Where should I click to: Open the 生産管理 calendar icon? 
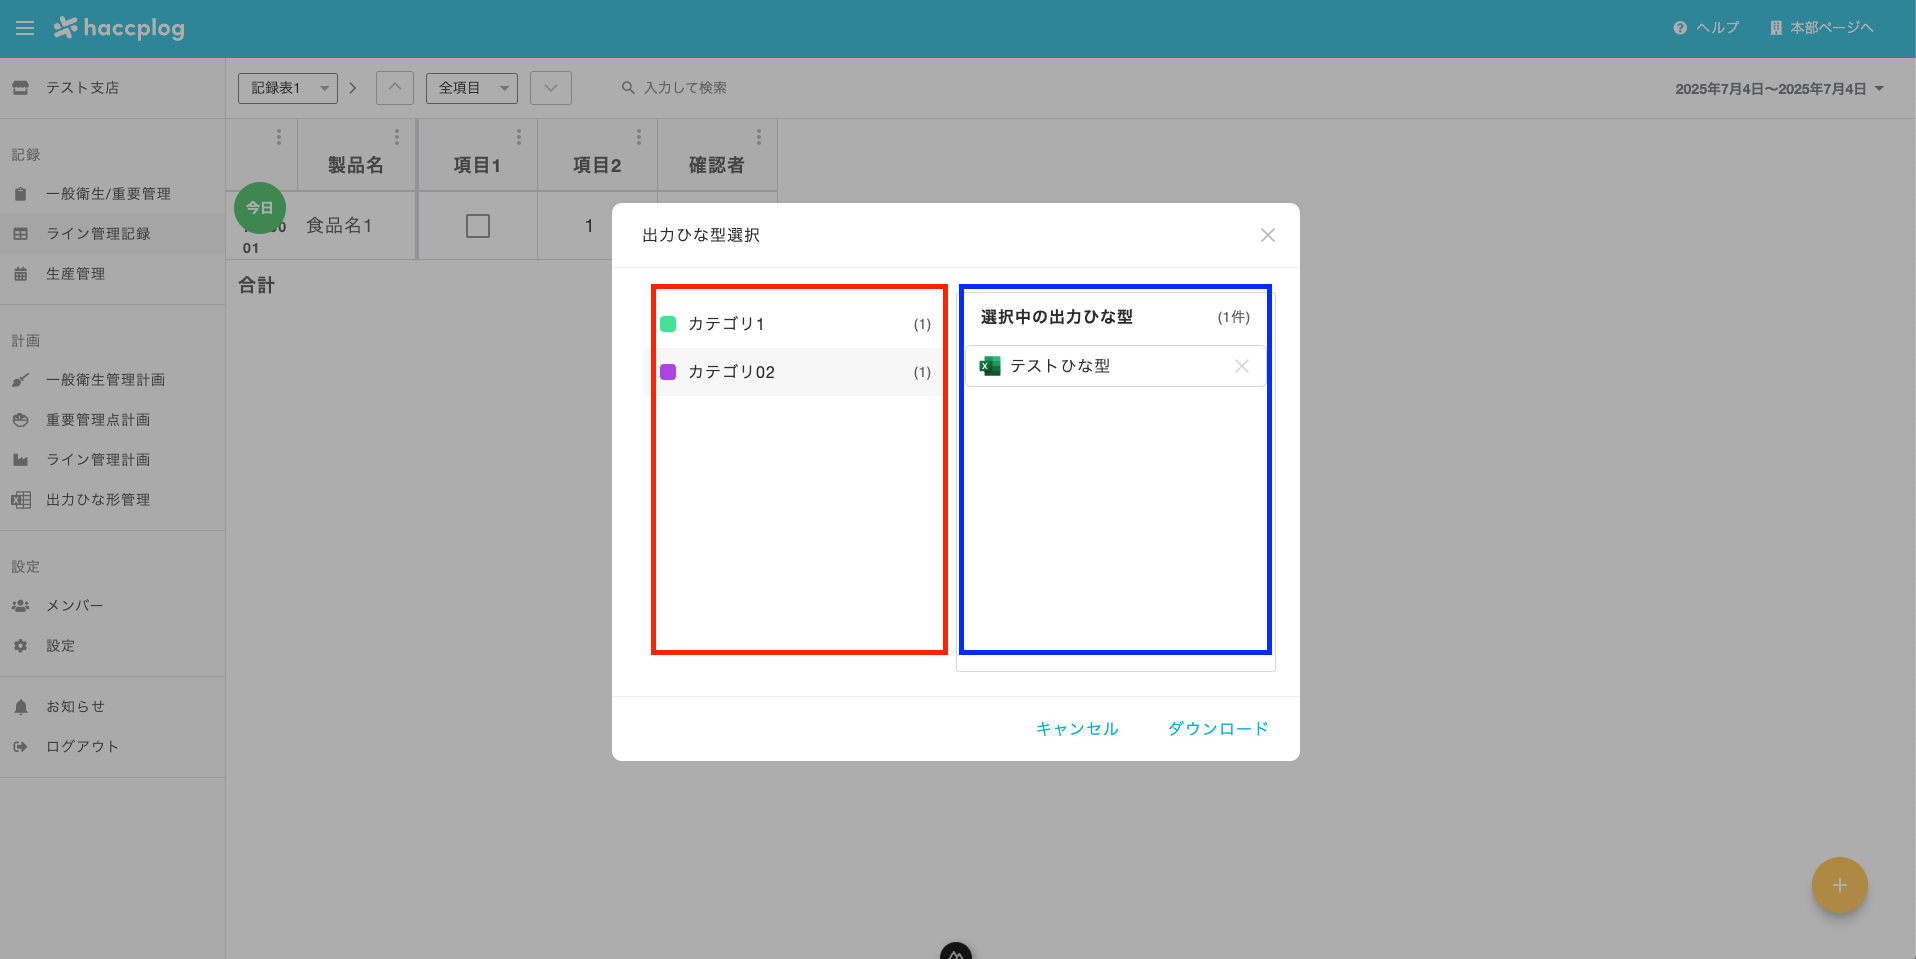click(x=21, y=273)
